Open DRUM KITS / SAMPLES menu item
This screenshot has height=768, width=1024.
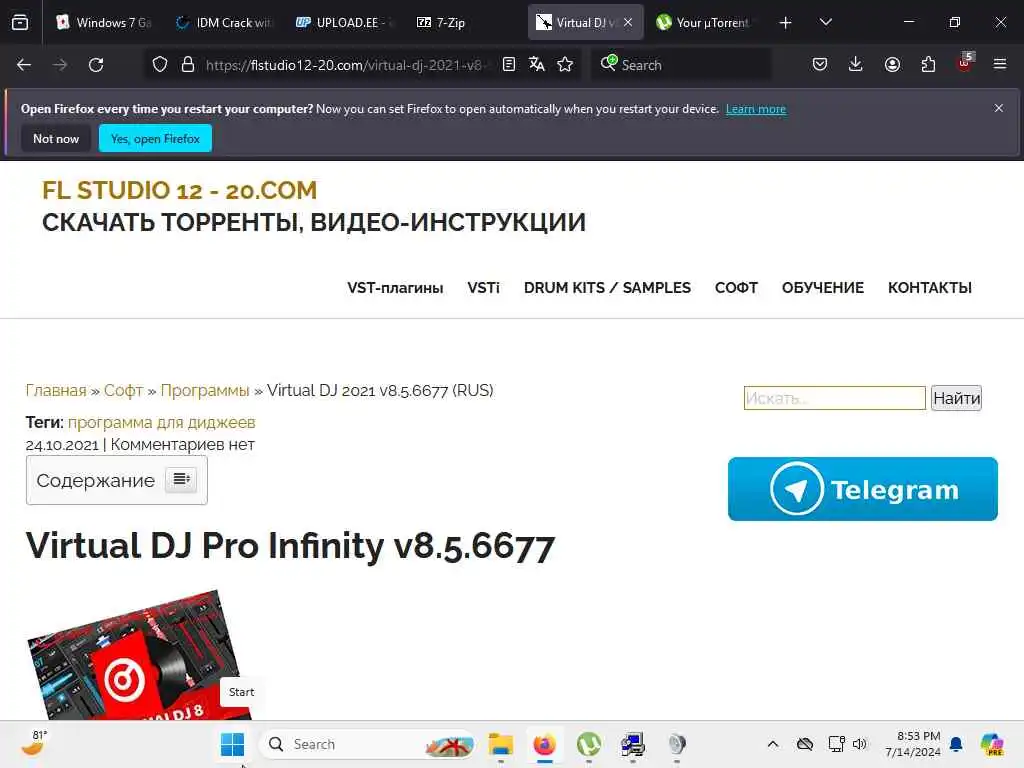tap(607, 288)
